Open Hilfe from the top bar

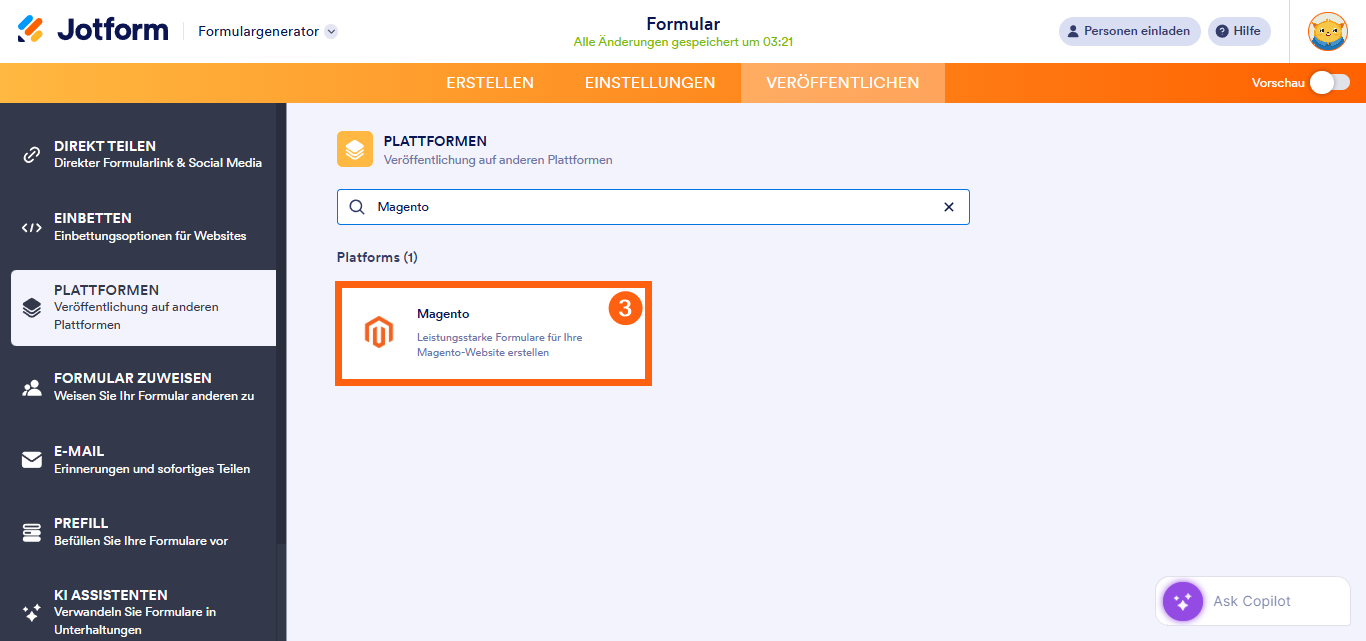pos(1238,31)
